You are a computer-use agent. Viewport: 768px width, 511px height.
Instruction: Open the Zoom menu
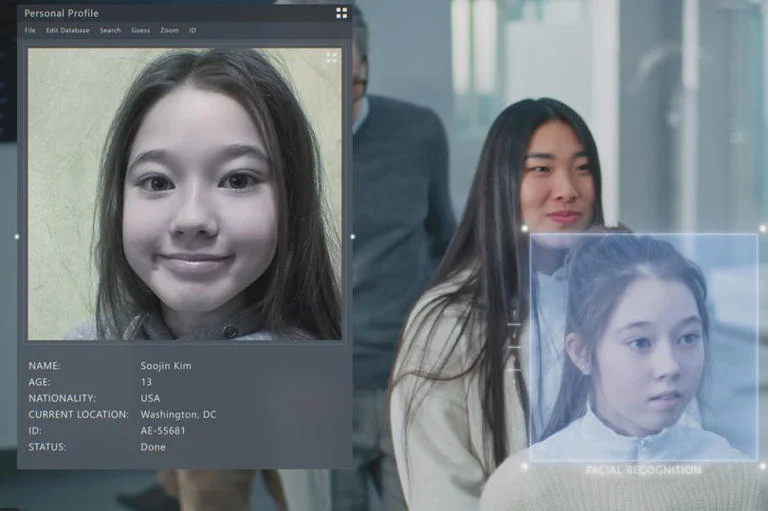(169, 30)
